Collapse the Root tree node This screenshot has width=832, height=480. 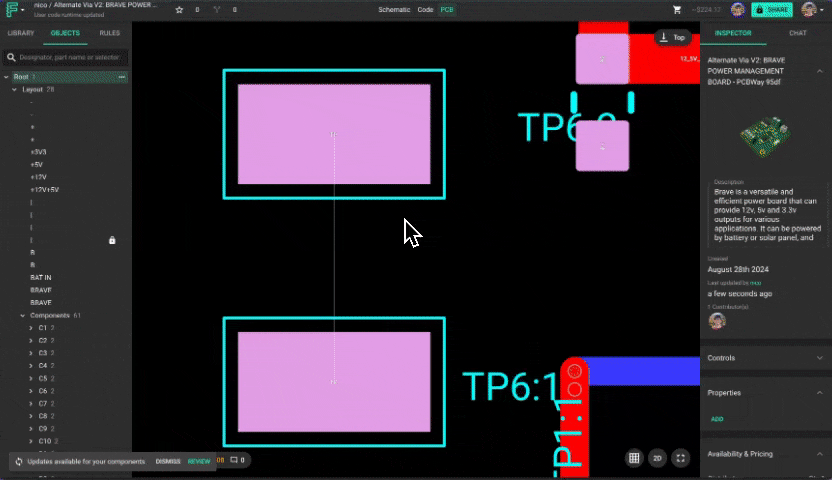pyautogui.click(x=6, y=77)
